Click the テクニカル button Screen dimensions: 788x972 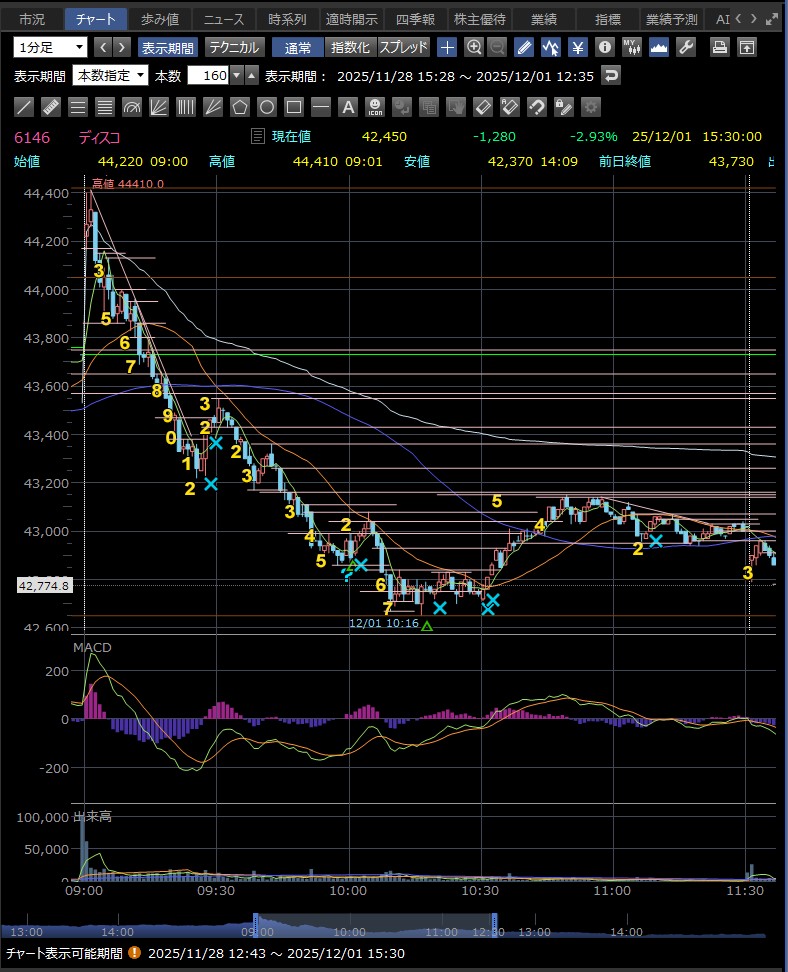(234, 47)
